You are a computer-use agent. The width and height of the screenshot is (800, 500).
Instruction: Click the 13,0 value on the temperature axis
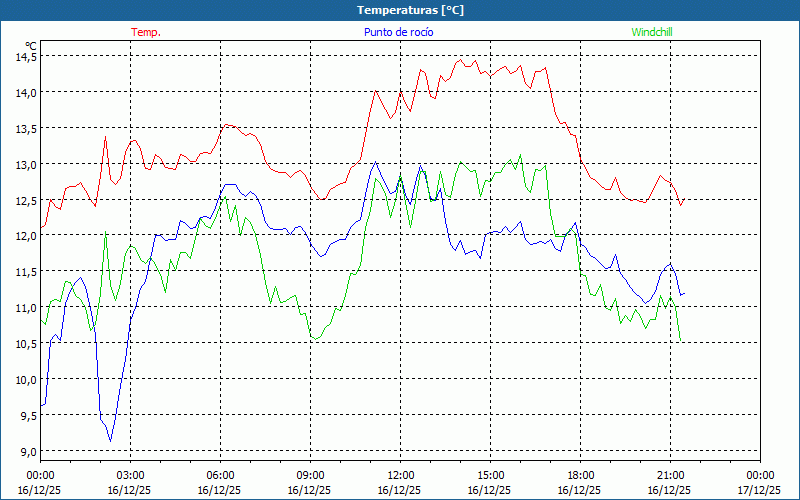[25, 164]
